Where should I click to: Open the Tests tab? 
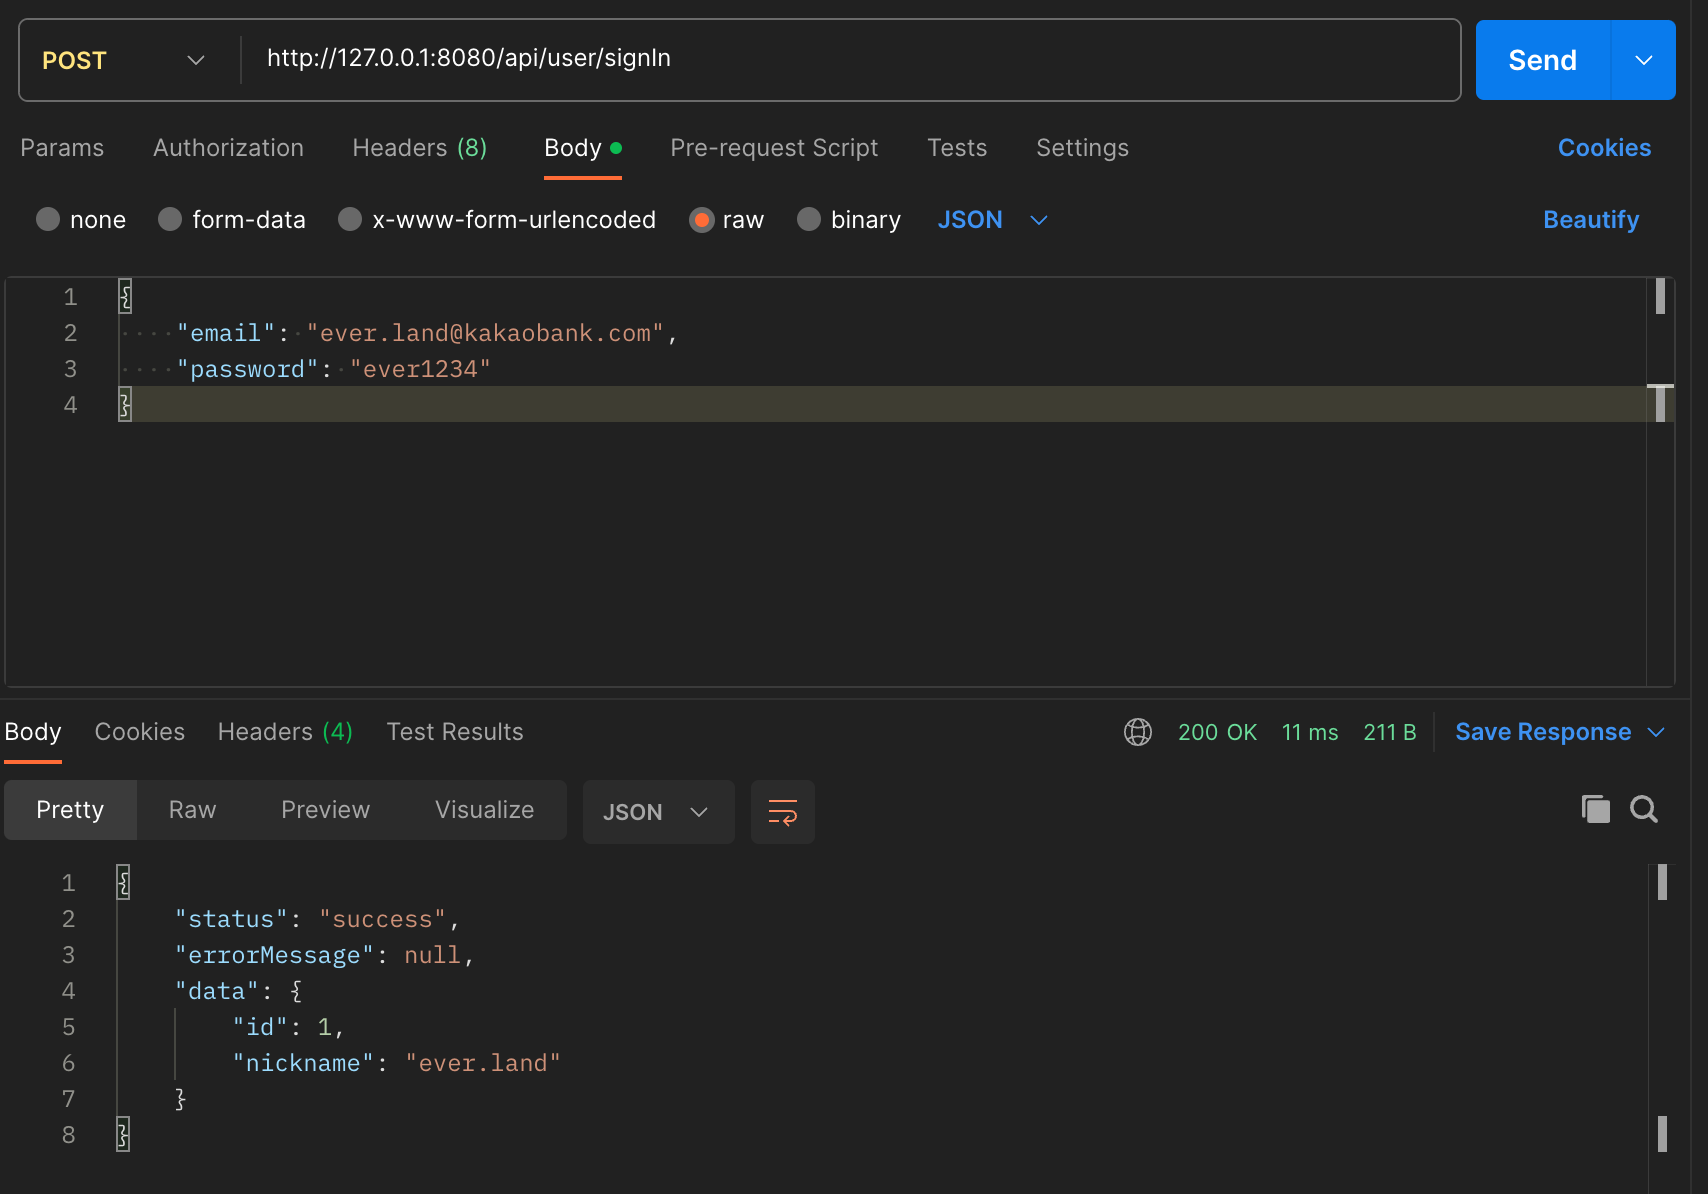point(957,148)
